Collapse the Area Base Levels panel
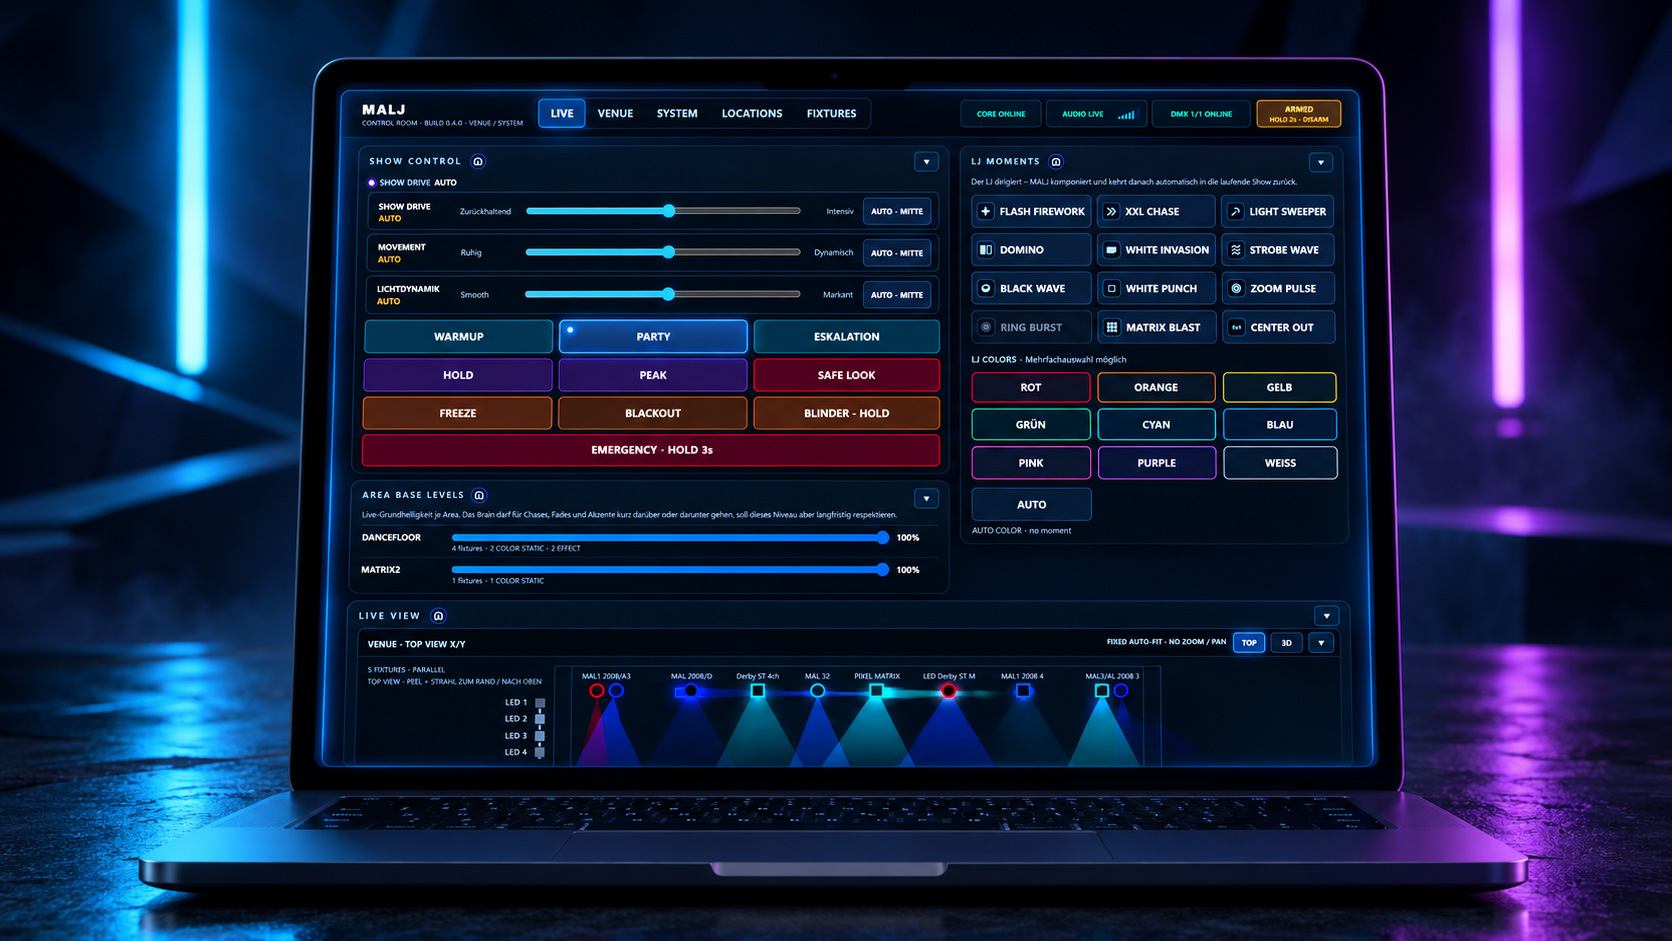 tap(926, 498)
